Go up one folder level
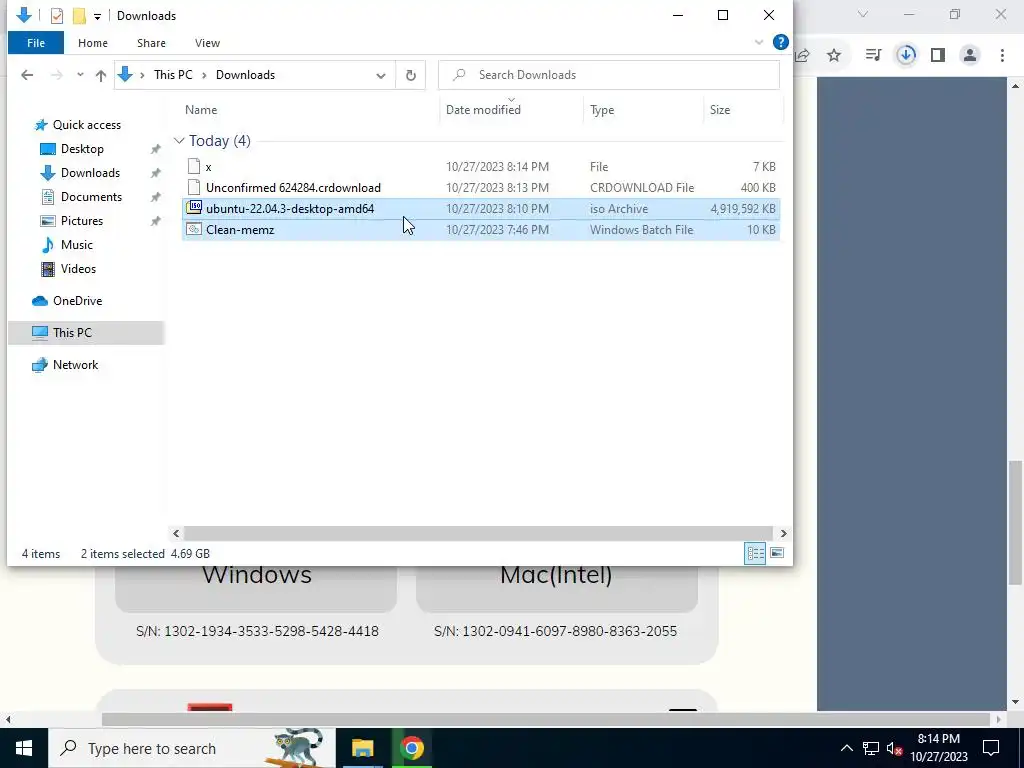 tap(101, 75)
